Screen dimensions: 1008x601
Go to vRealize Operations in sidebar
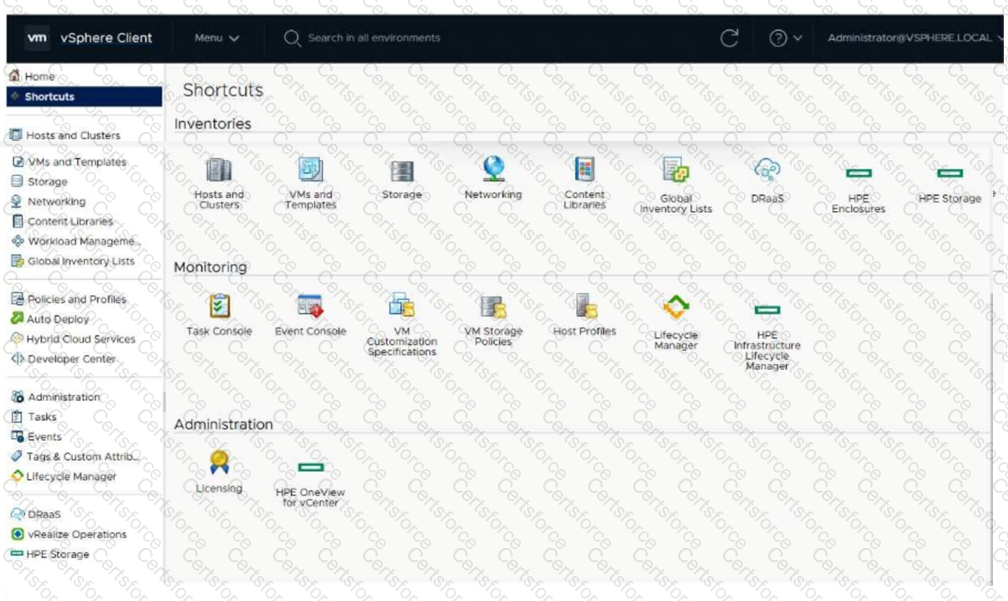point(76,534)
